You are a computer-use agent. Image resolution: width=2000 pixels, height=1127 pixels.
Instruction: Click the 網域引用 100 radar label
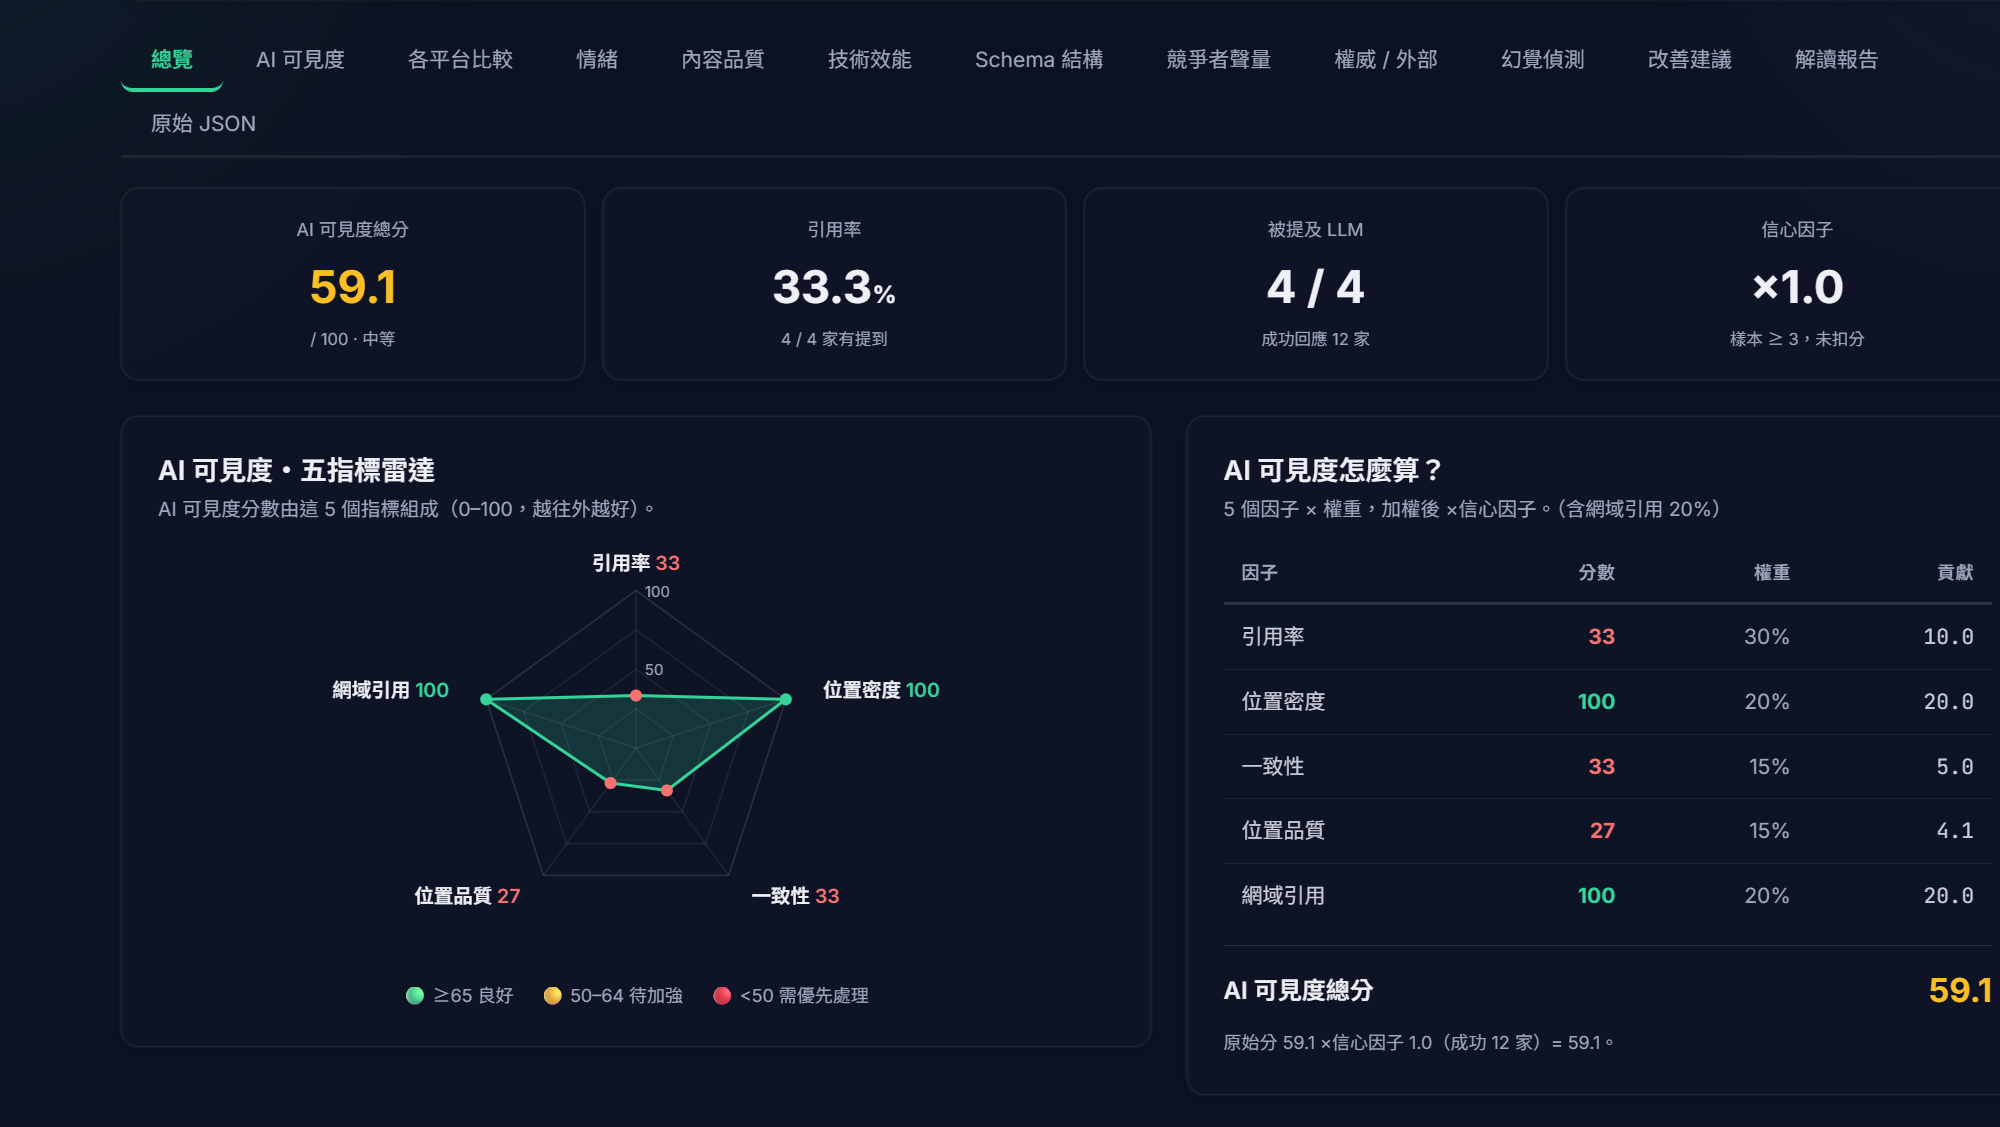click(x=390, y=690)
